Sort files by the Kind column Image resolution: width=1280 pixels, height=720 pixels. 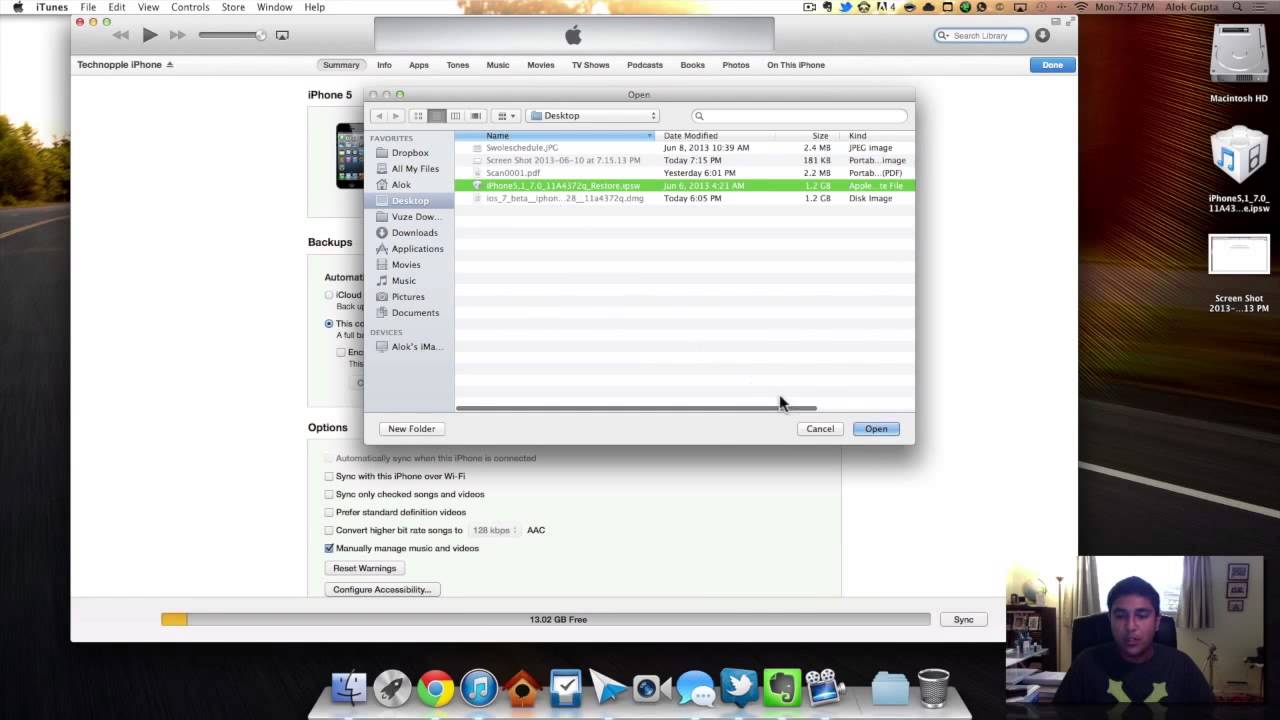coord(878,135)
